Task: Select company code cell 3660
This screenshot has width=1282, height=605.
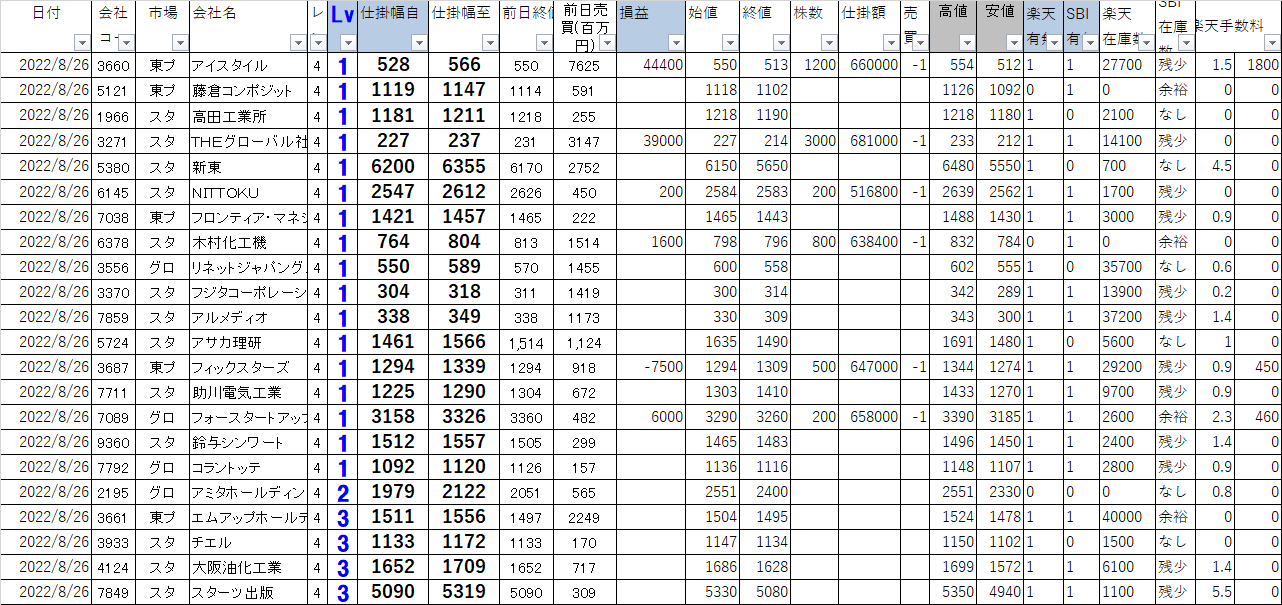Action: point(114,65)
